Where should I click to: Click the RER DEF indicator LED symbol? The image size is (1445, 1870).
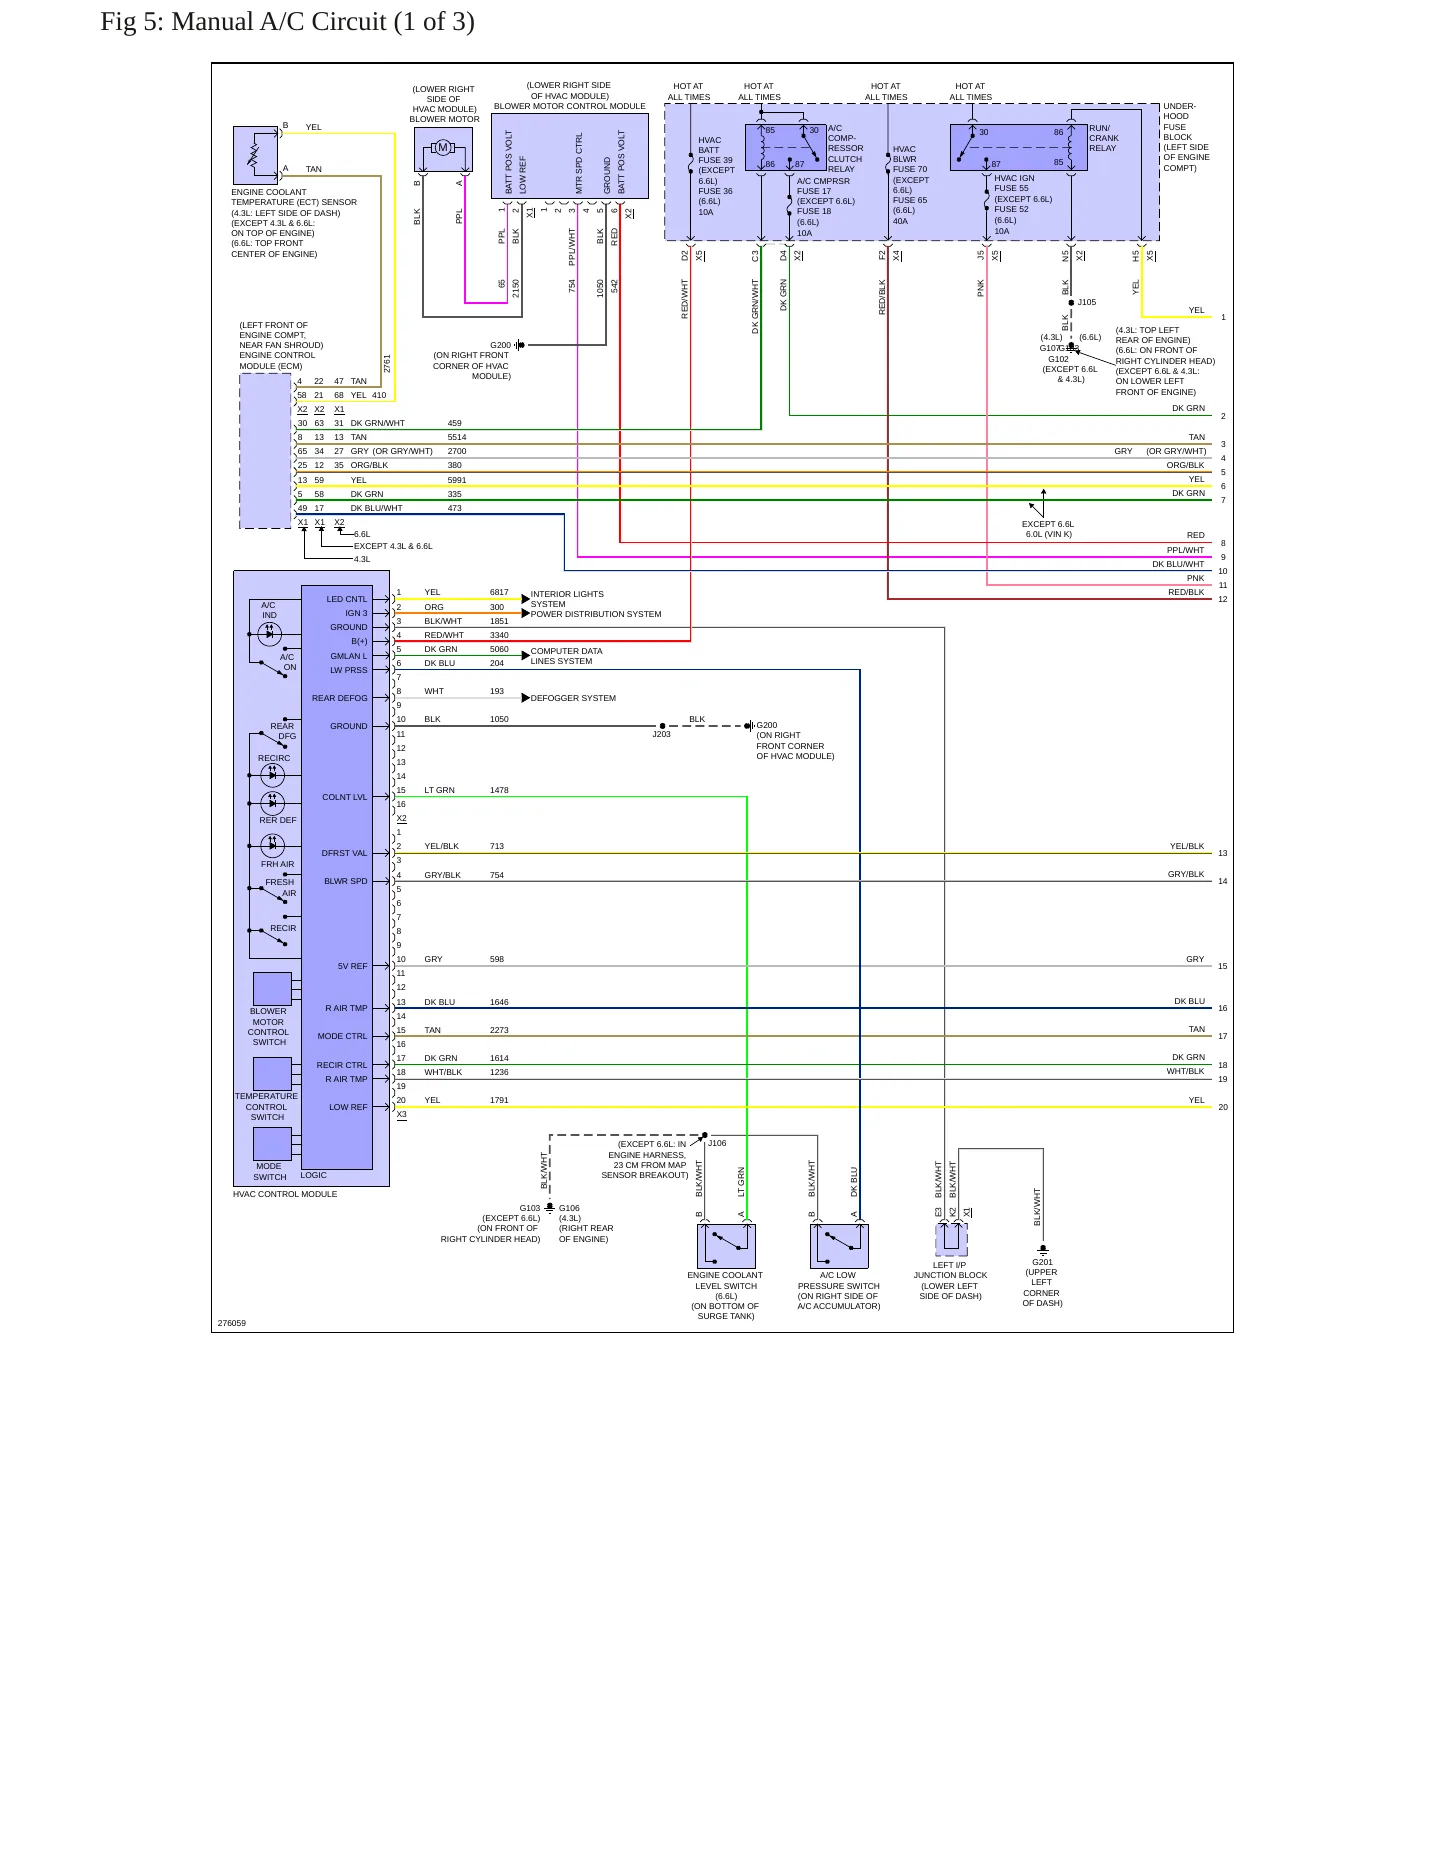click(x=272, y=803)
